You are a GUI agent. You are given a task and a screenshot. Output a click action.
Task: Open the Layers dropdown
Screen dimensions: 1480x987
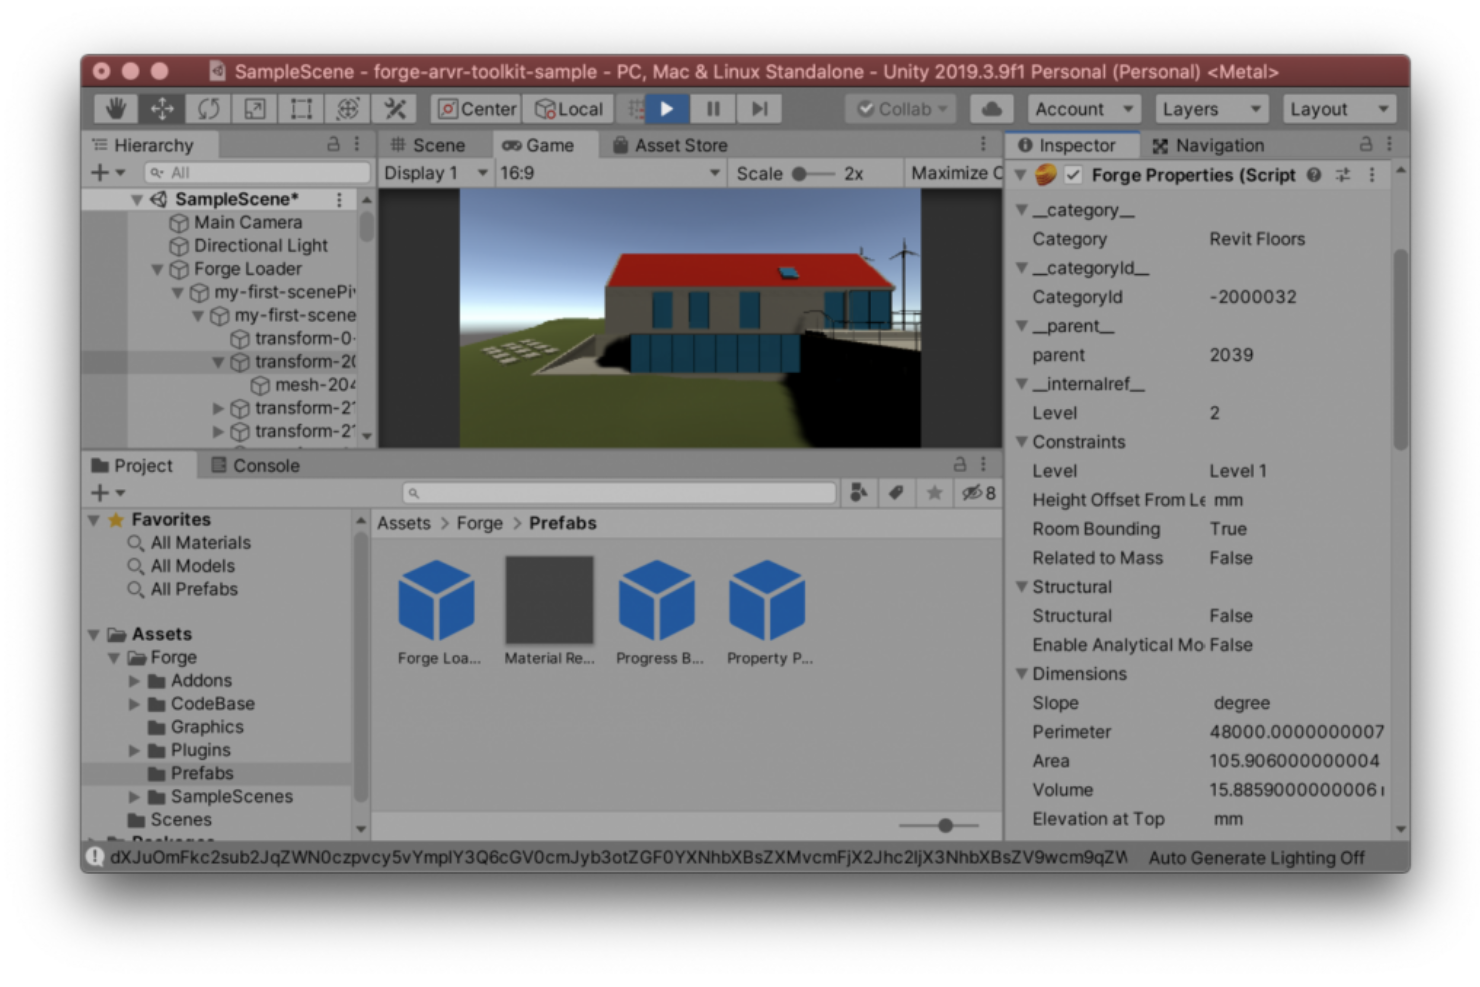pos(1210,108)
